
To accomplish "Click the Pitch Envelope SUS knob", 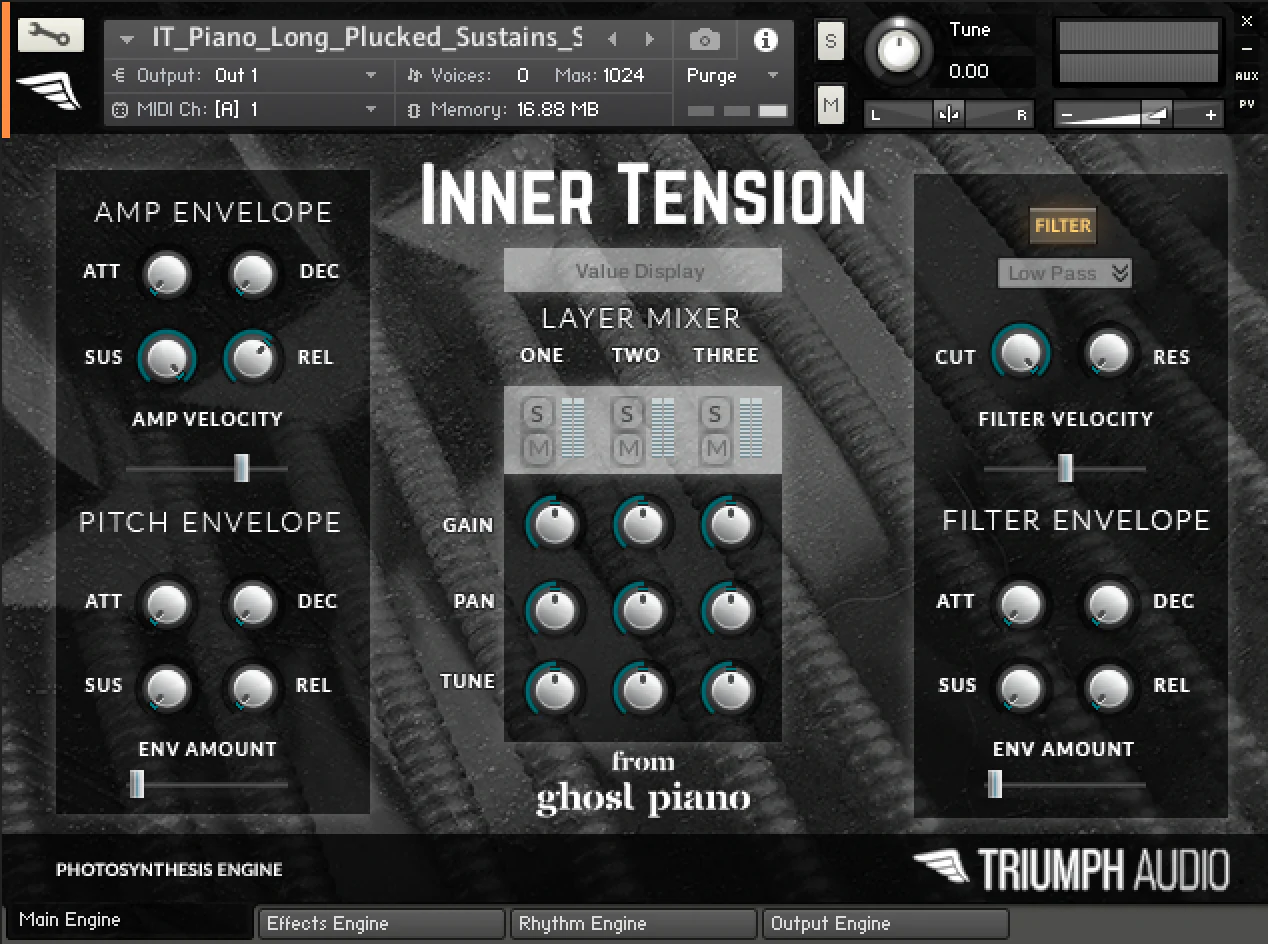I will pos(167,686).
